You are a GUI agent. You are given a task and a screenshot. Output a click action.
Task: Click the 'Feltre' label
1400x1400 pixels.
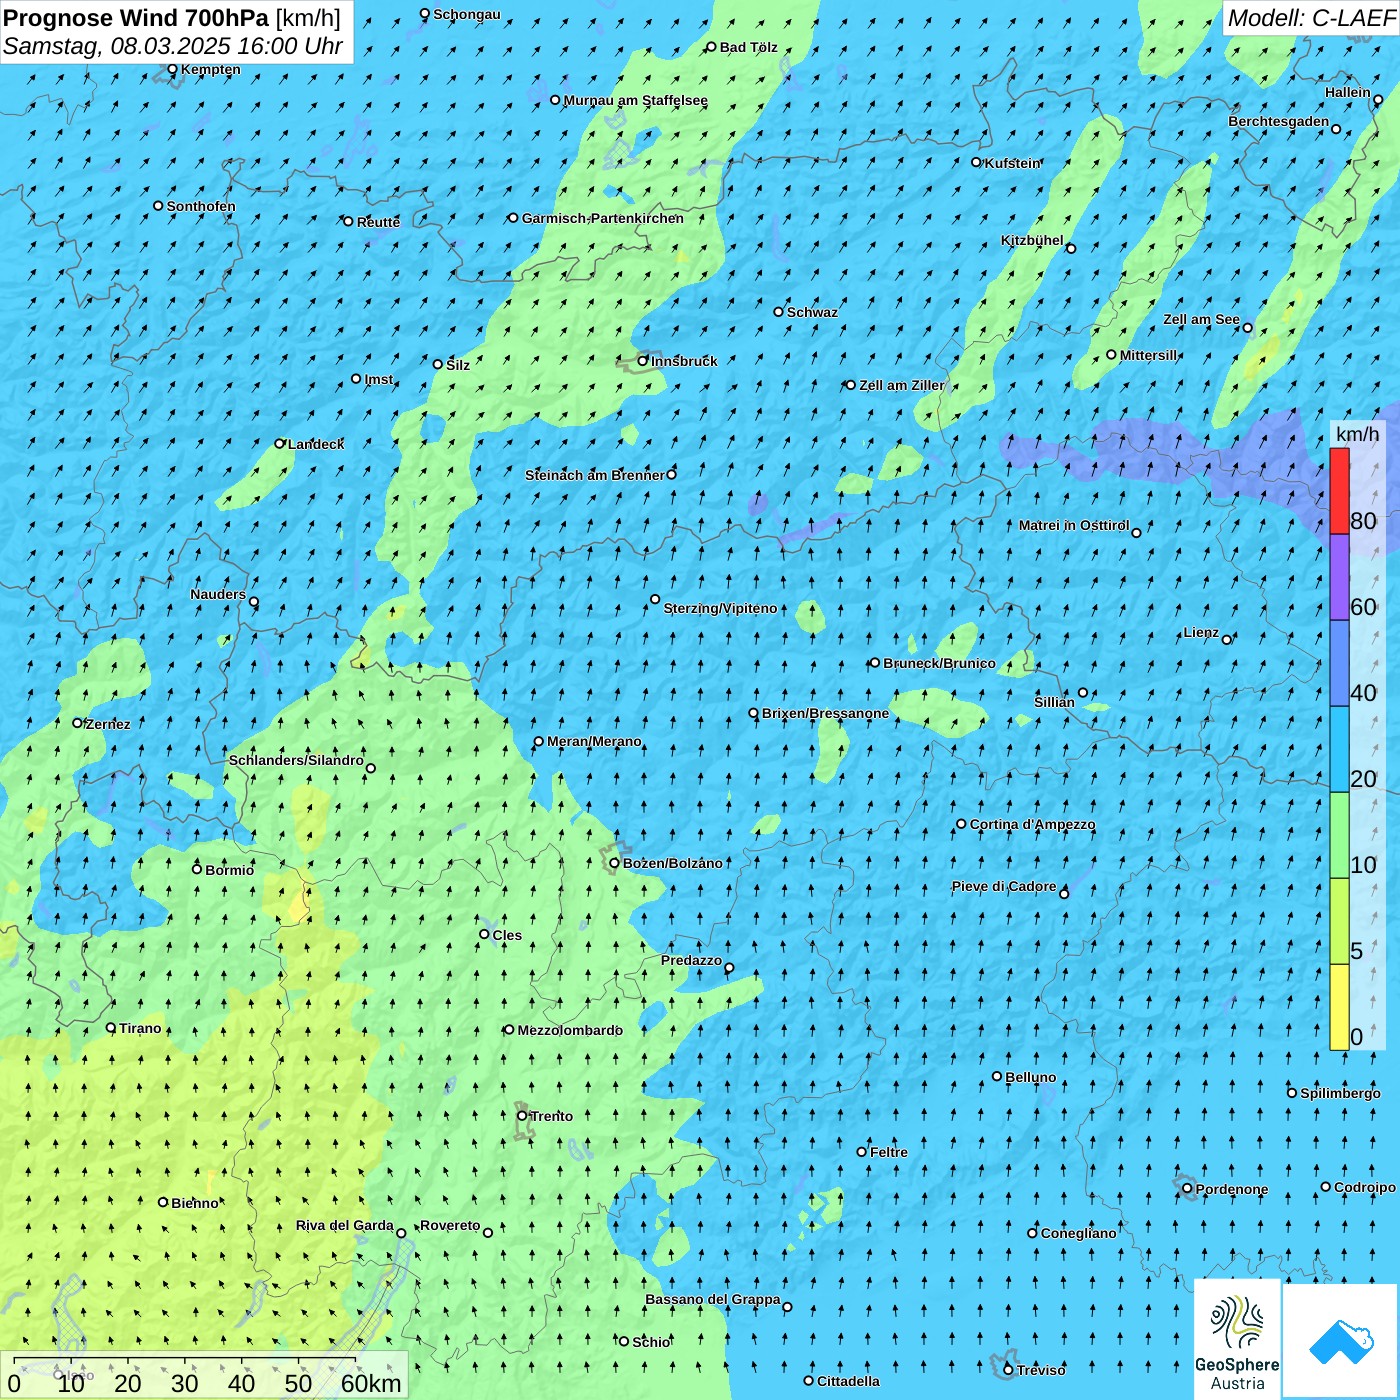[x=889, y=1152]
